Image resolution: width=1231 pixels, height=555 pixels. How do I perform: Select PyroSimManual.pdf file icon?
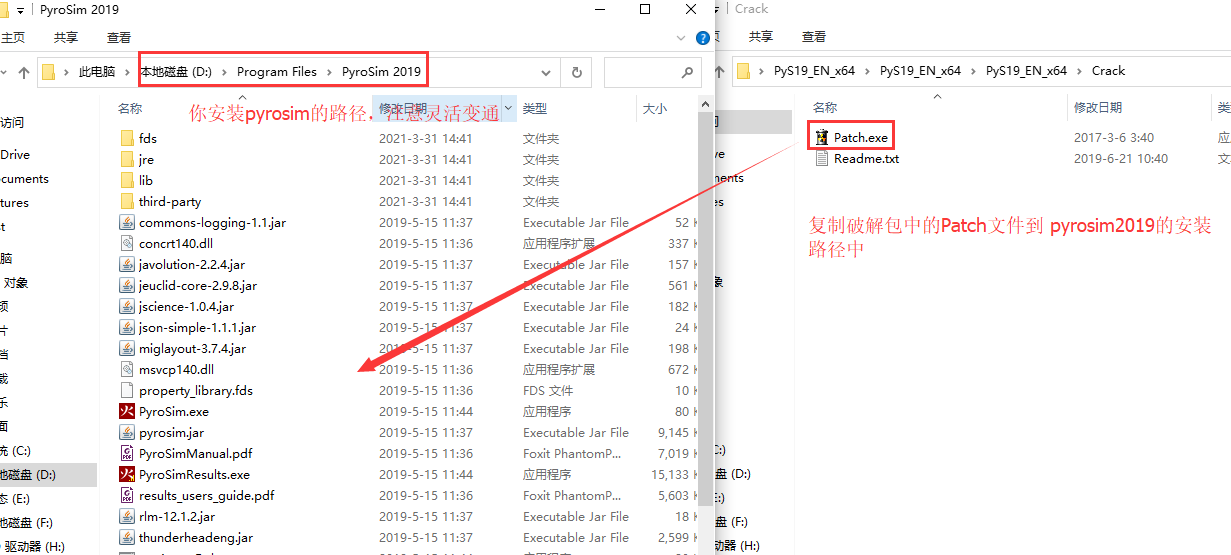pos(127,453)
